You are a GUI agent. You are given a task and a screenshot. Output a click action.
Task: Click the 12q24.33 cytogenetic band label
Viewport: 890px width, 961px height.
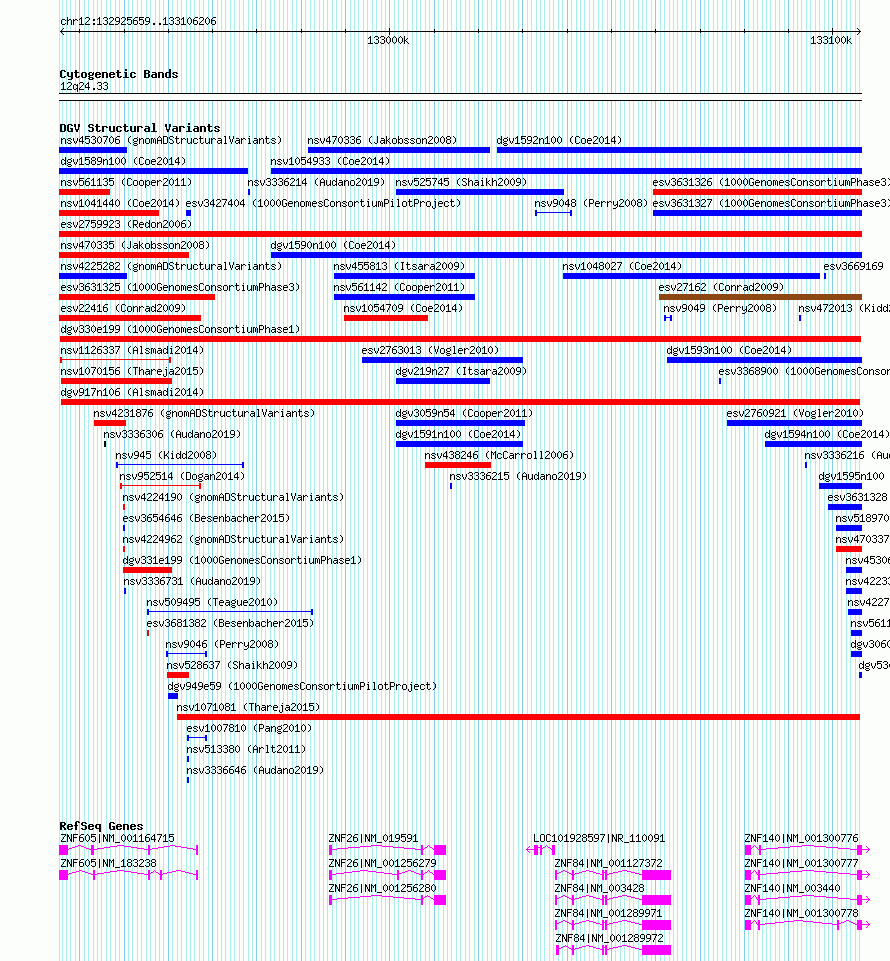tap(84, 86)
